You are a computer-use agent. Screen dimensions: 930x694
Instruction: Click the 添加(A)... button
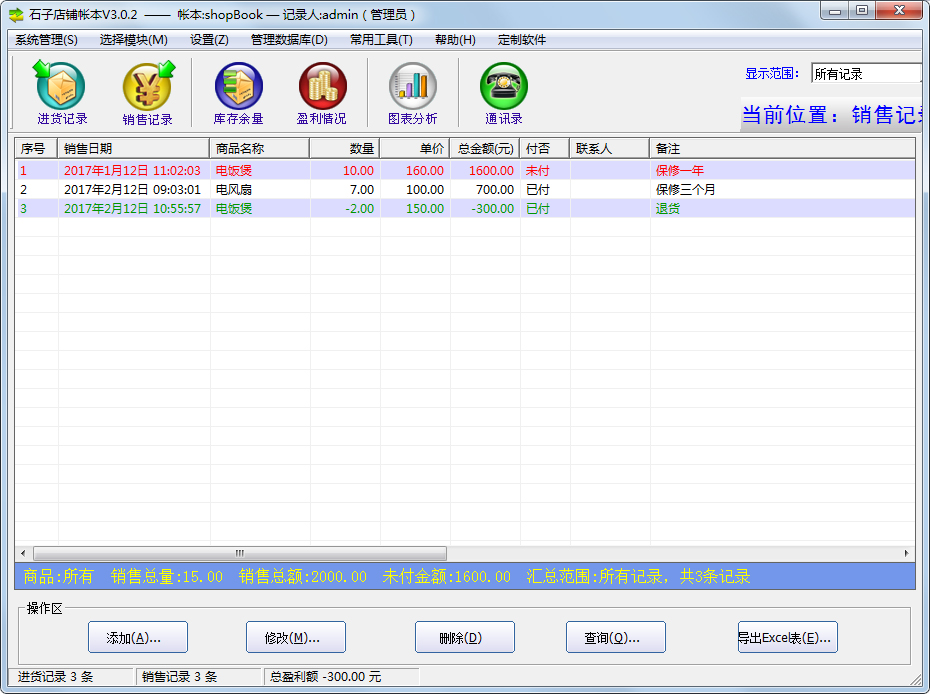point(138,637)
